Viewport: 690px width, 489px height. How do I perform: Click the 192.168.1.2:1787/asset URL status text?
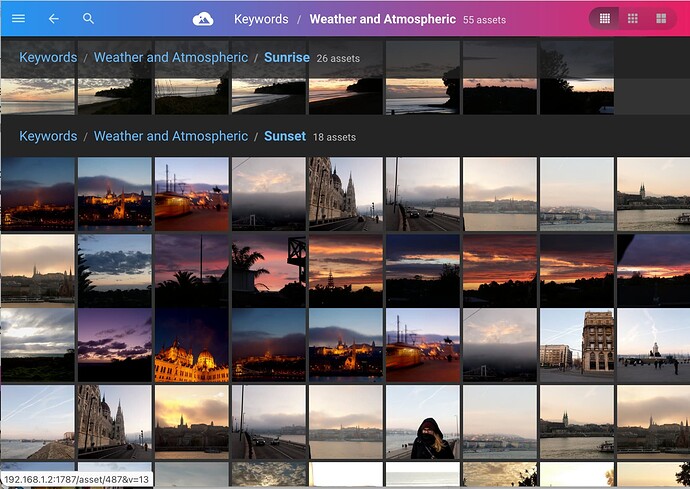click(77, 479)
